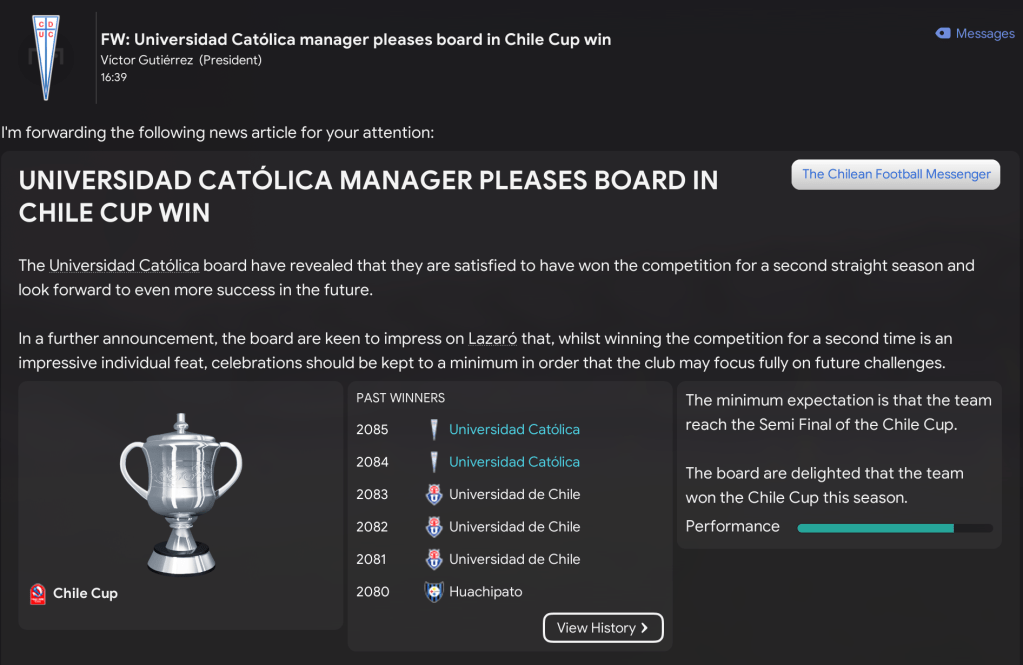Click the 2083 Universidad de Chile badge
The height and width of the screenshot is (665, 1023).
[x=433, y=495]
